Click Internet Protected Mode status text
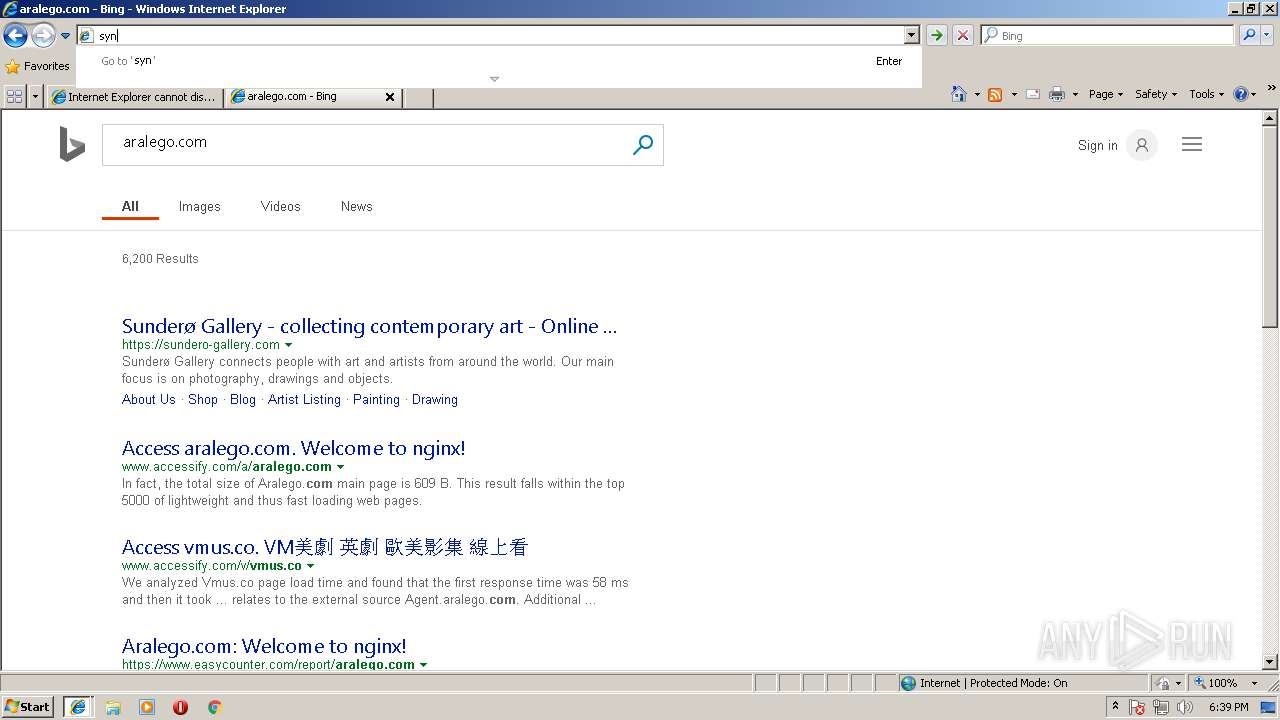The width and height of the screenshot is (1280, 720). point(992,683)
